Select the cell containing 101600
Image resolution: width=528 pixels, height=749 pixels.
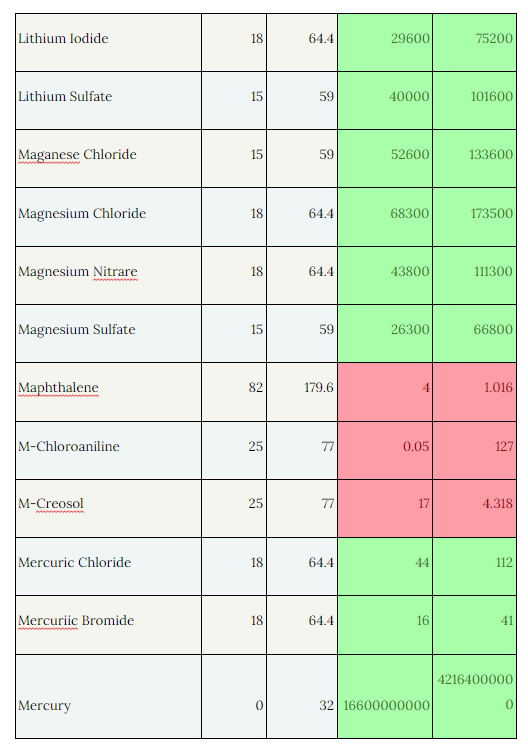click(x=474, y=101)
